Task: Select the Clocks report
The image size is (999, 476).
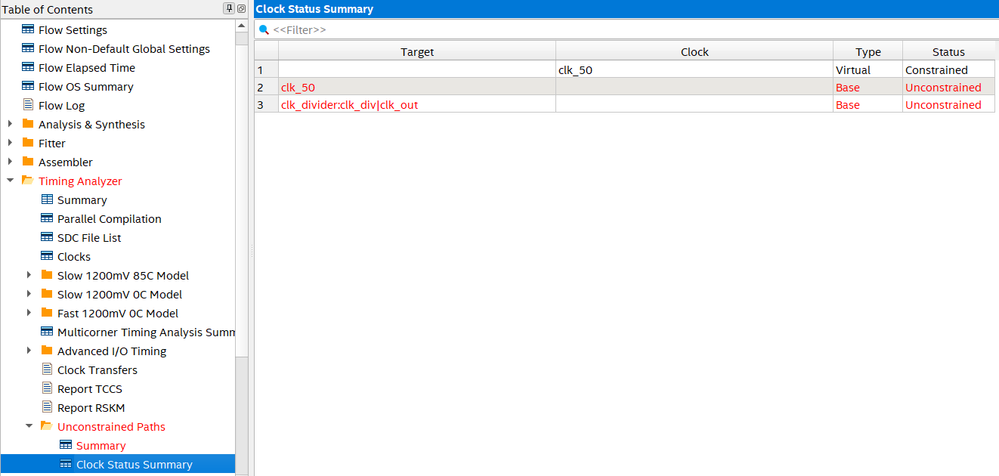Action: tap(74, 257)
